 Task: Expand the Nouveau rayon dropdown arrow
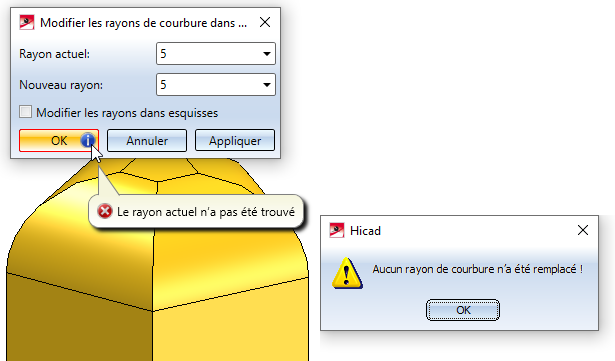coord(267,85)
